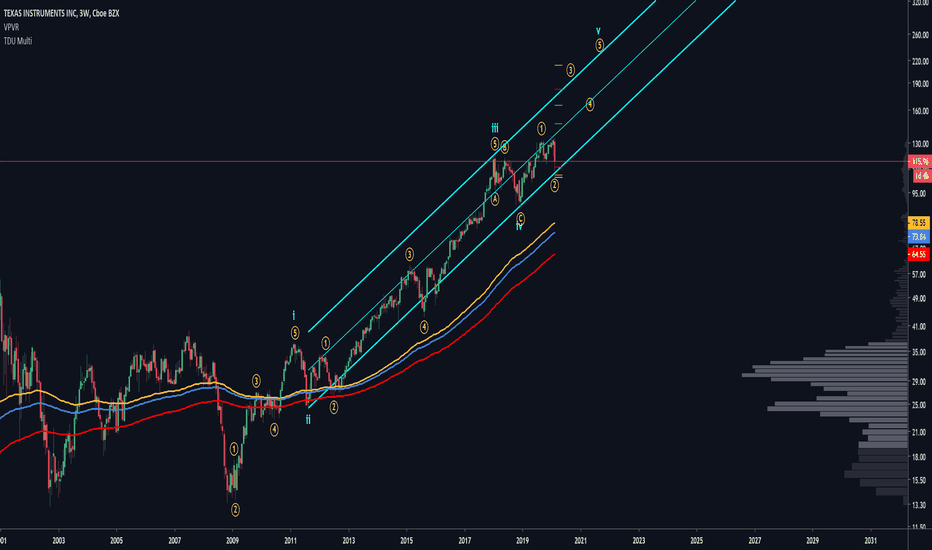
Task: Select the upper cyan trend channel line
Action: (481, 166)
